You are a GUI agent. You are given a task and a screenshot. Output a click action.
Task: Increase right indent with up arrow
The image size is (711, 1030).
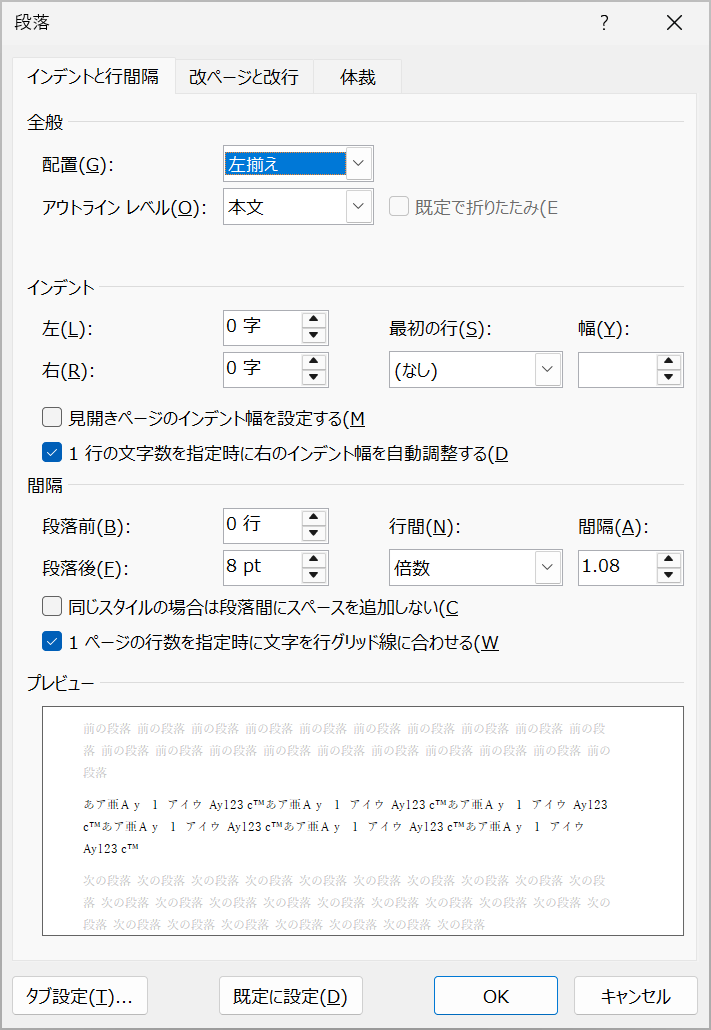click(x=314, y=361)
